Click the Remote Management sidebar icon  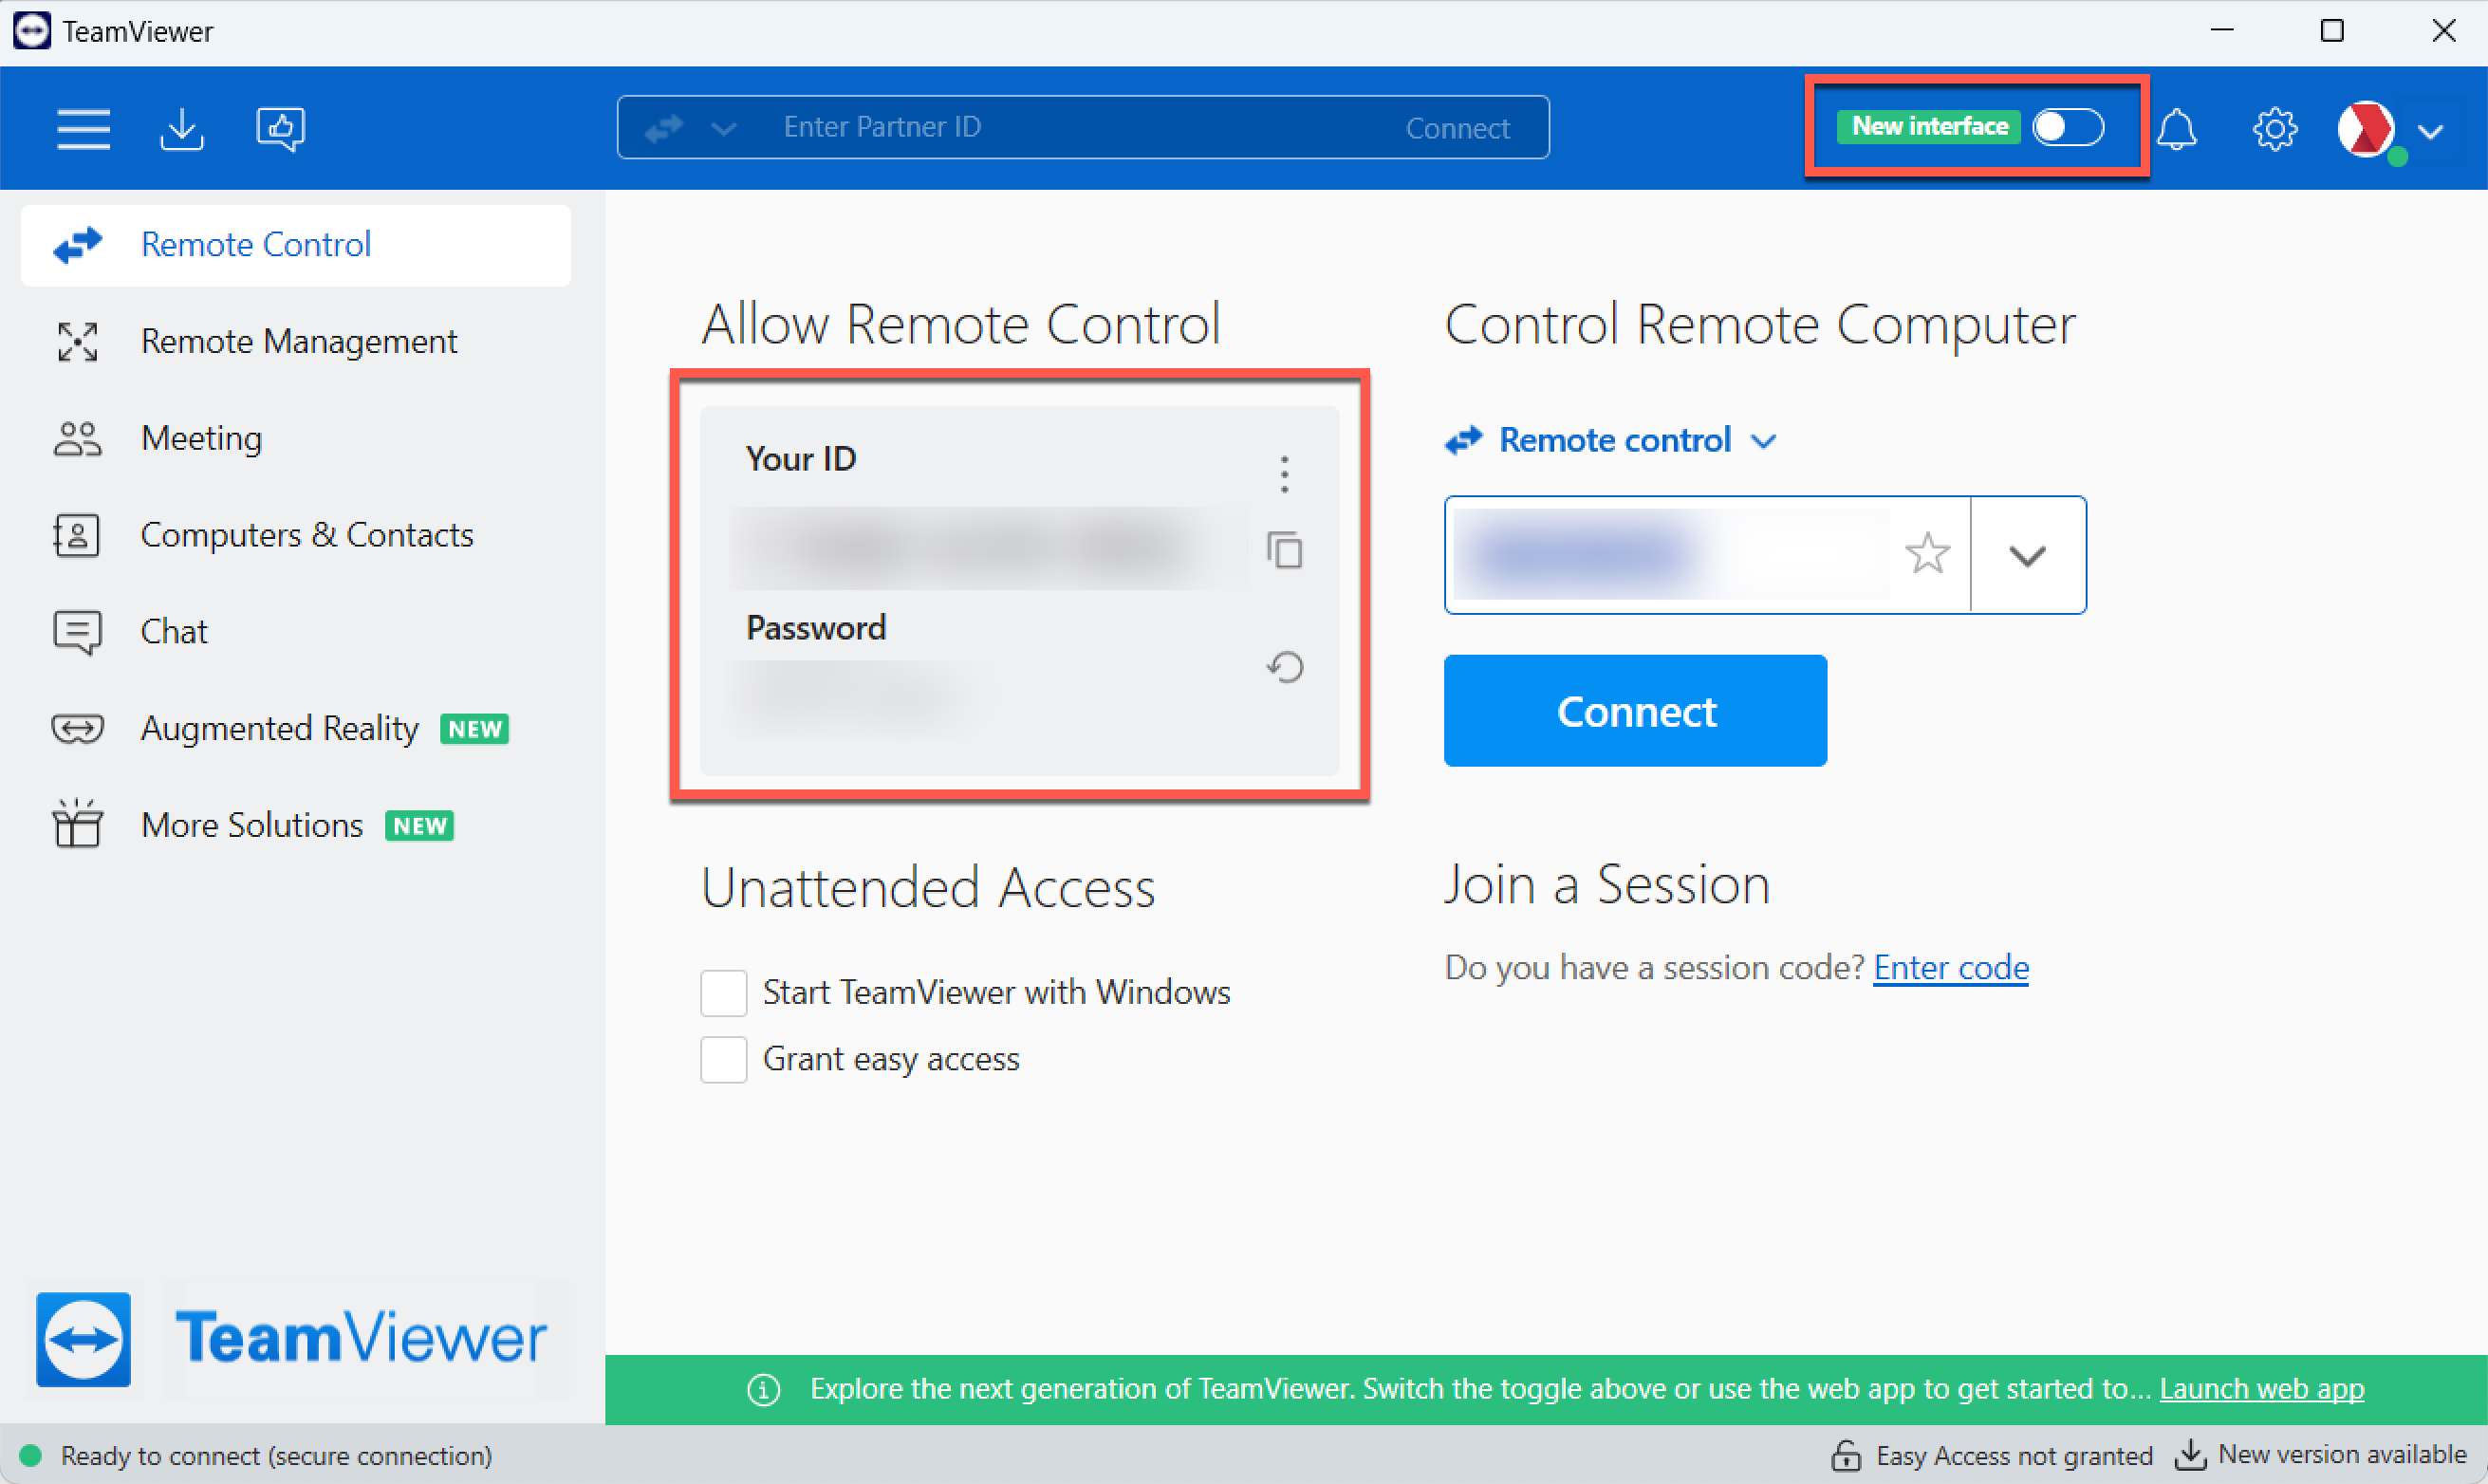76,341
